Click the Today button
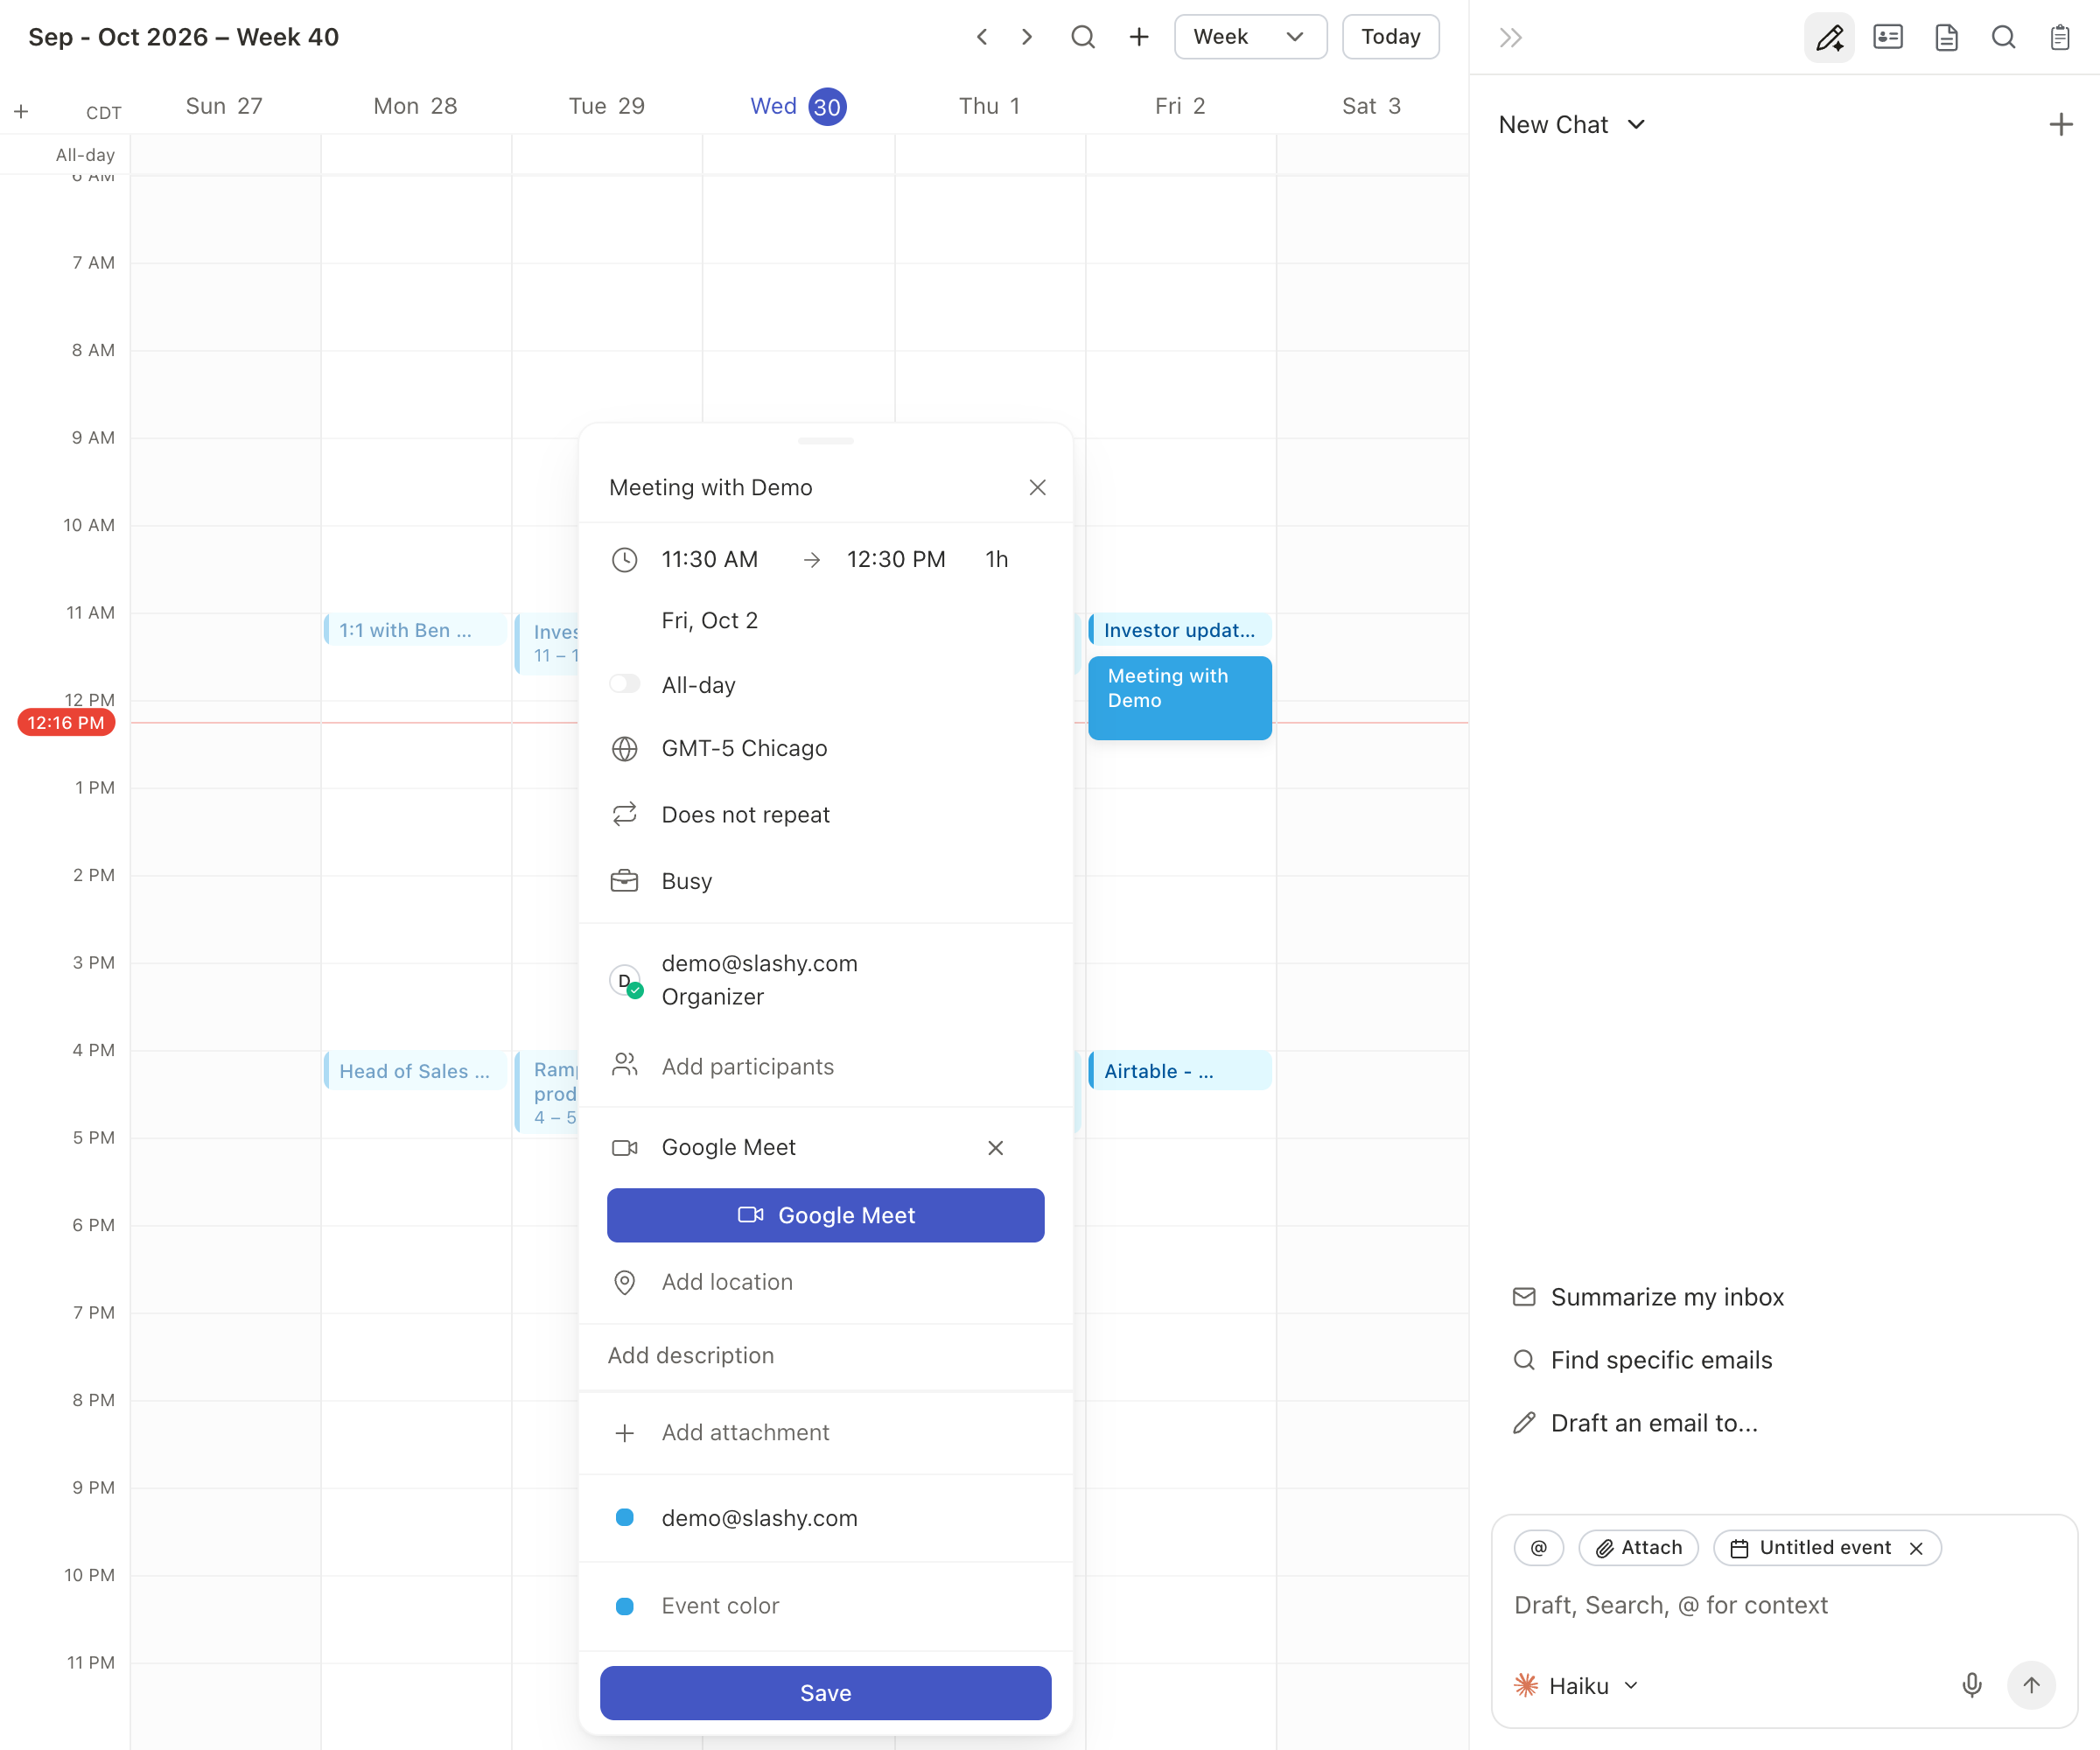Image resolution: width=2100 pixels, height=1750 pixels. point(1390,37)
